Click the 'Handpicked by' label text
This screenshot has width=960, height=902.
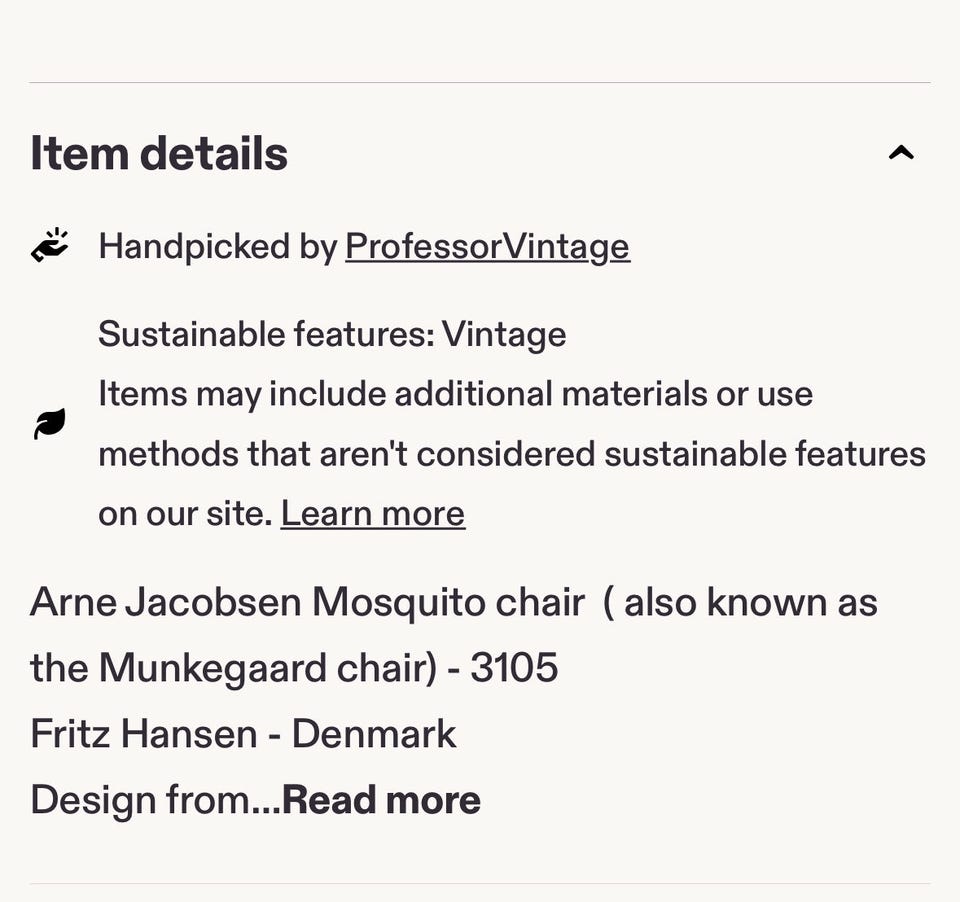217,246
